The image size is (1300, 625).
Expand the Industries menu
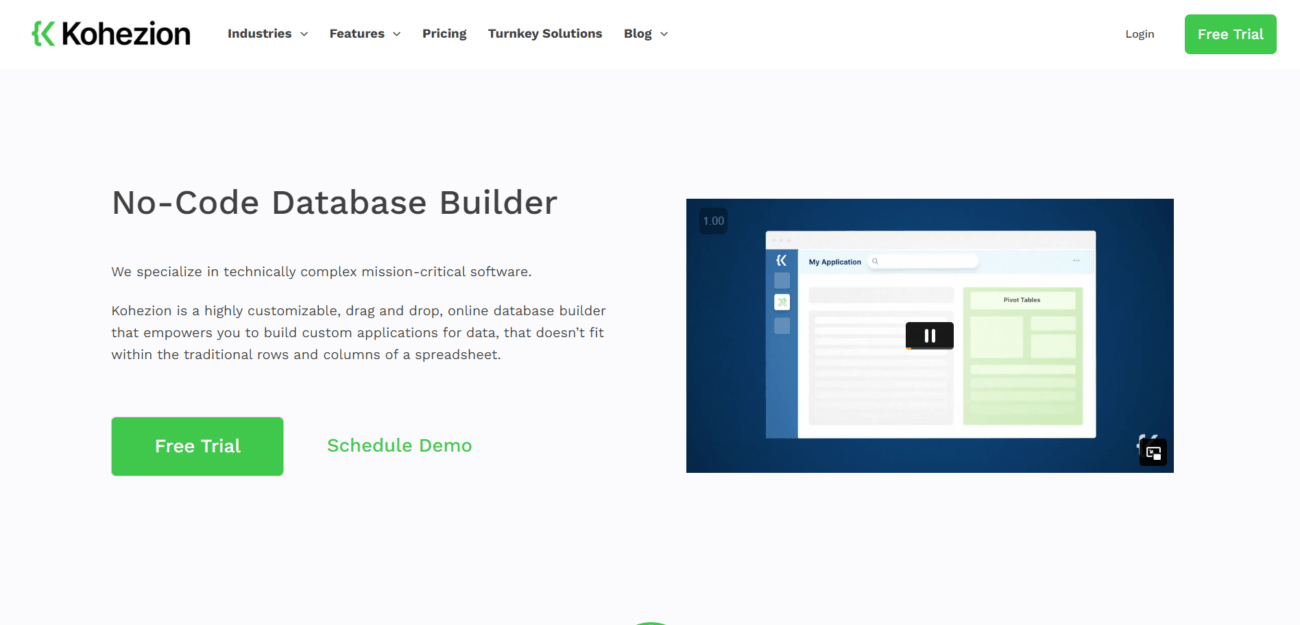[267, 34]
